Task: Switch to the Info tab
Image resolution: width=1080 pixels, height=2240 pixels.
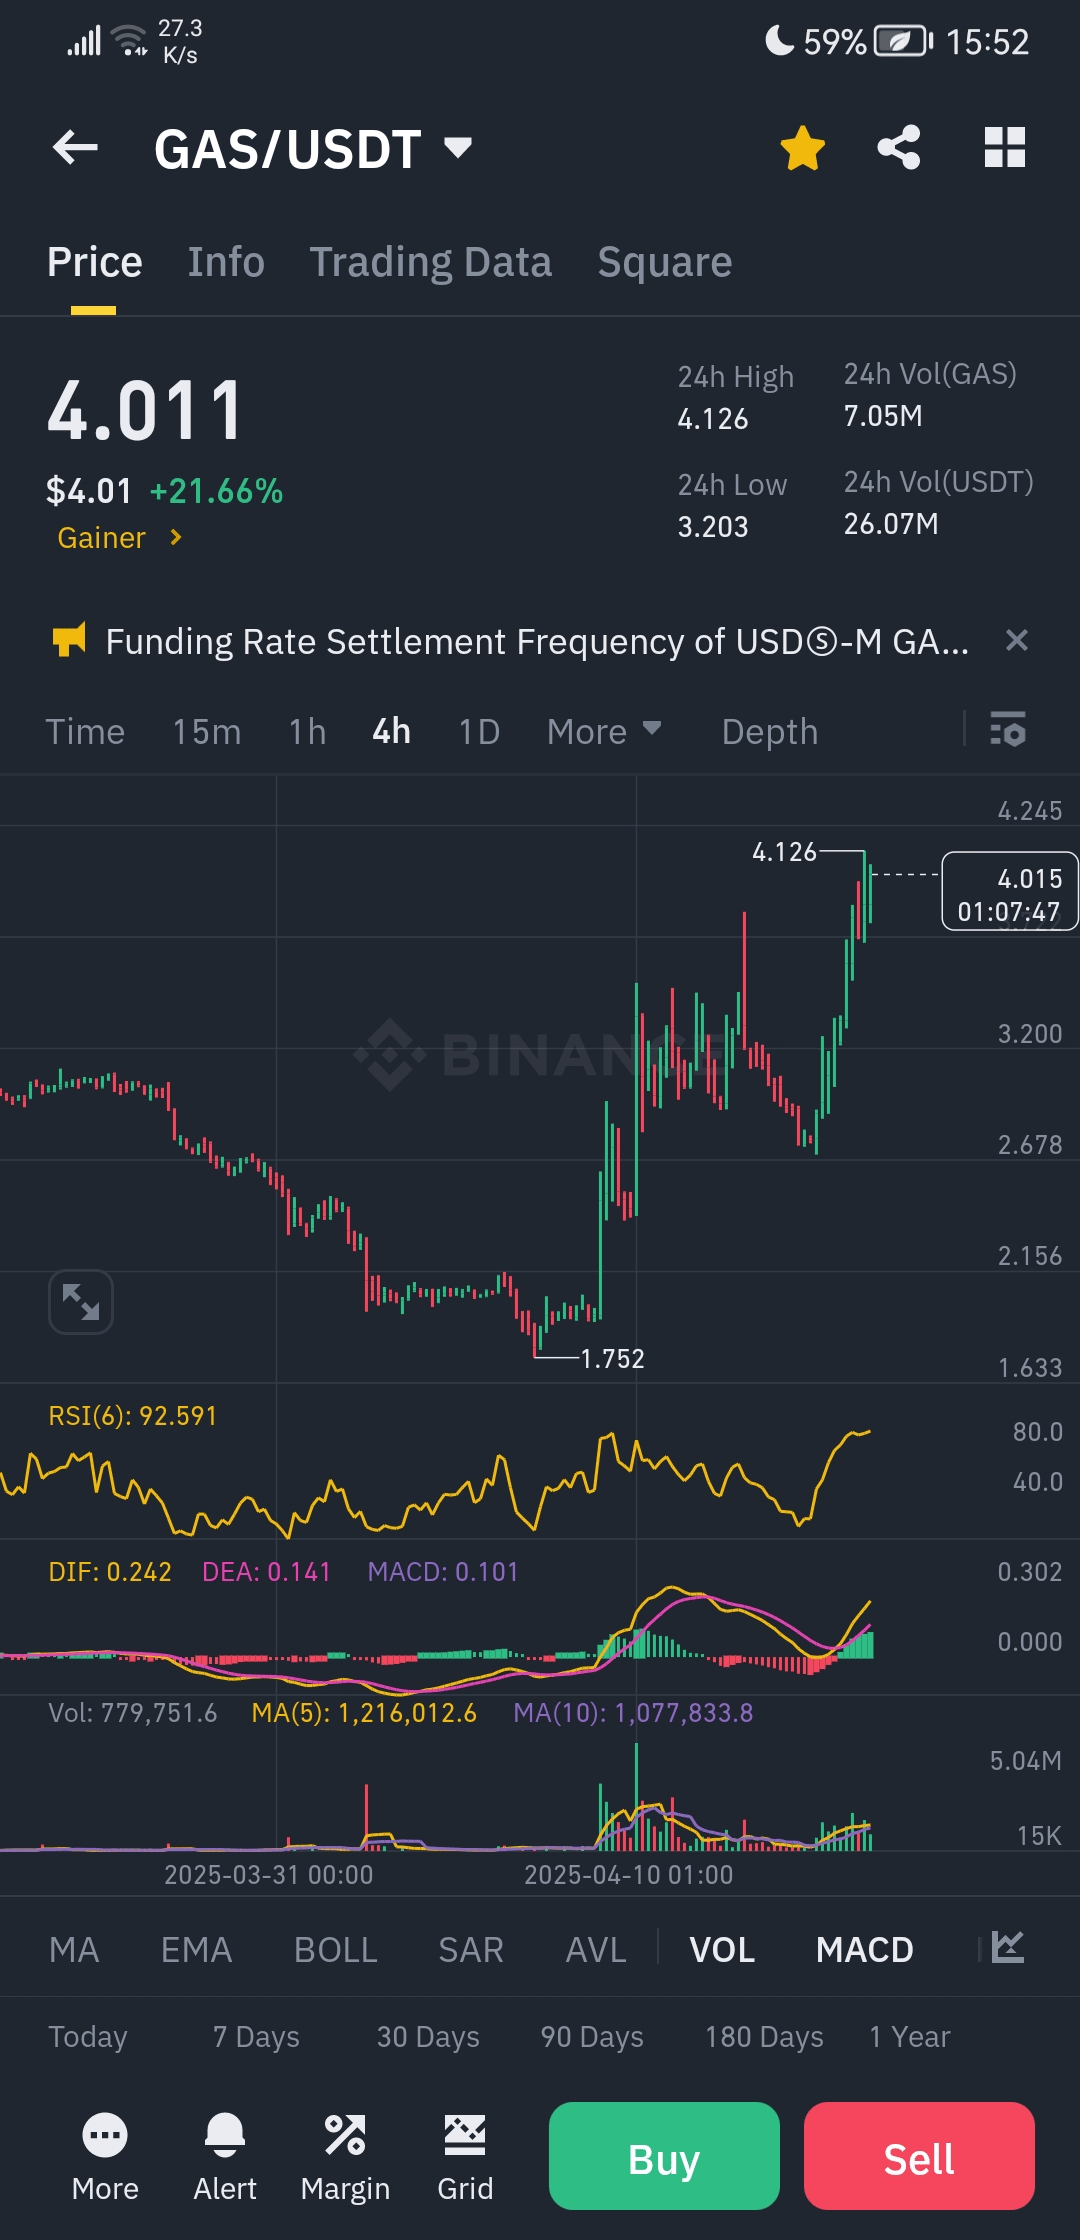Action: 226,262
